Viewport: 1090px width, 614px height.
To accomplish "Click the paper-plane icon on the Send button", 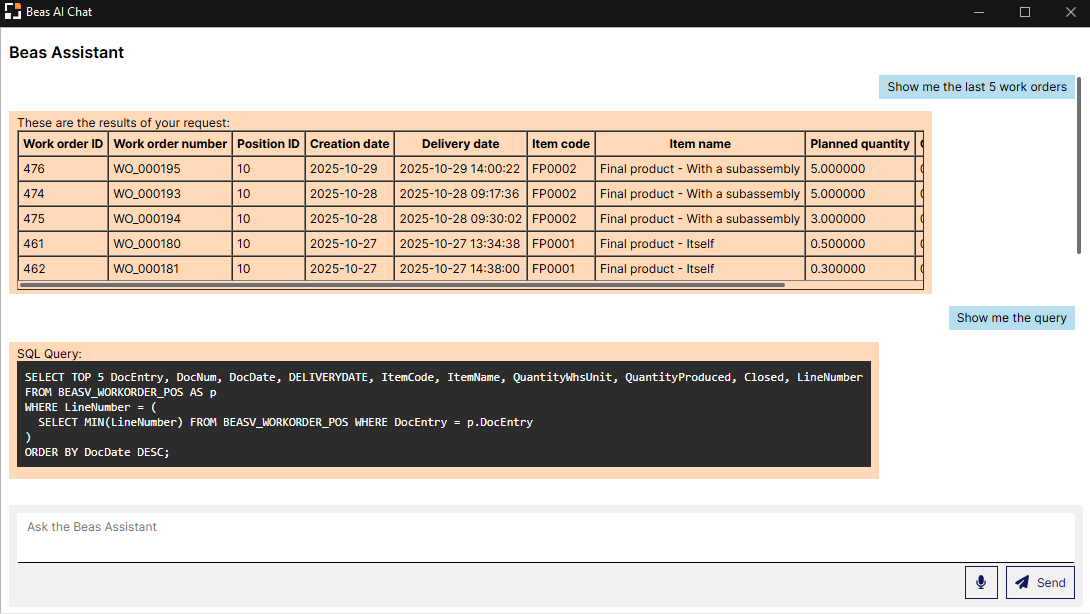I will pyautogui.click(x=1019, y=582).
